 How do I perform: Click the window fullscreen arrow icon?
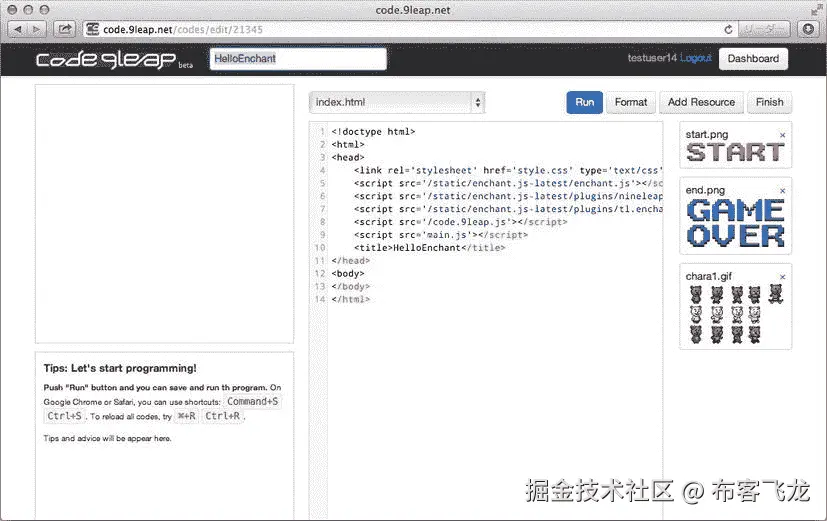pos(815,10)
